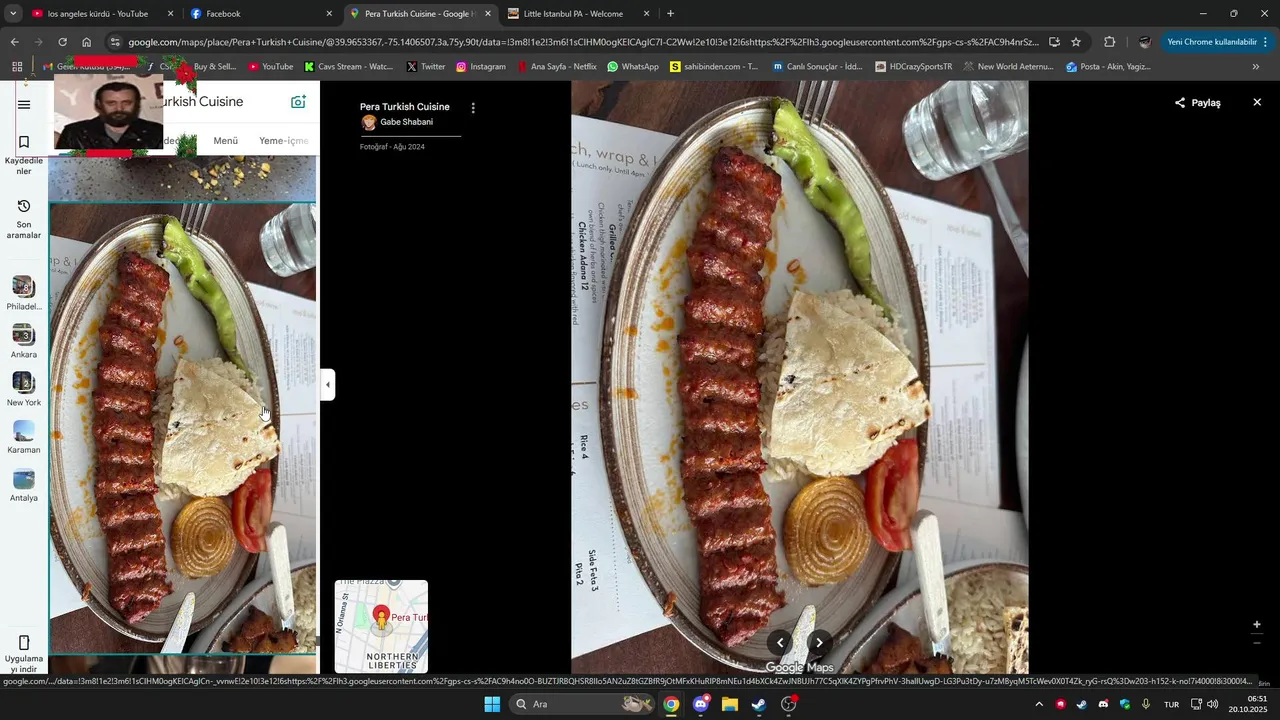Collapse the side panel arrow

(328, 384)
